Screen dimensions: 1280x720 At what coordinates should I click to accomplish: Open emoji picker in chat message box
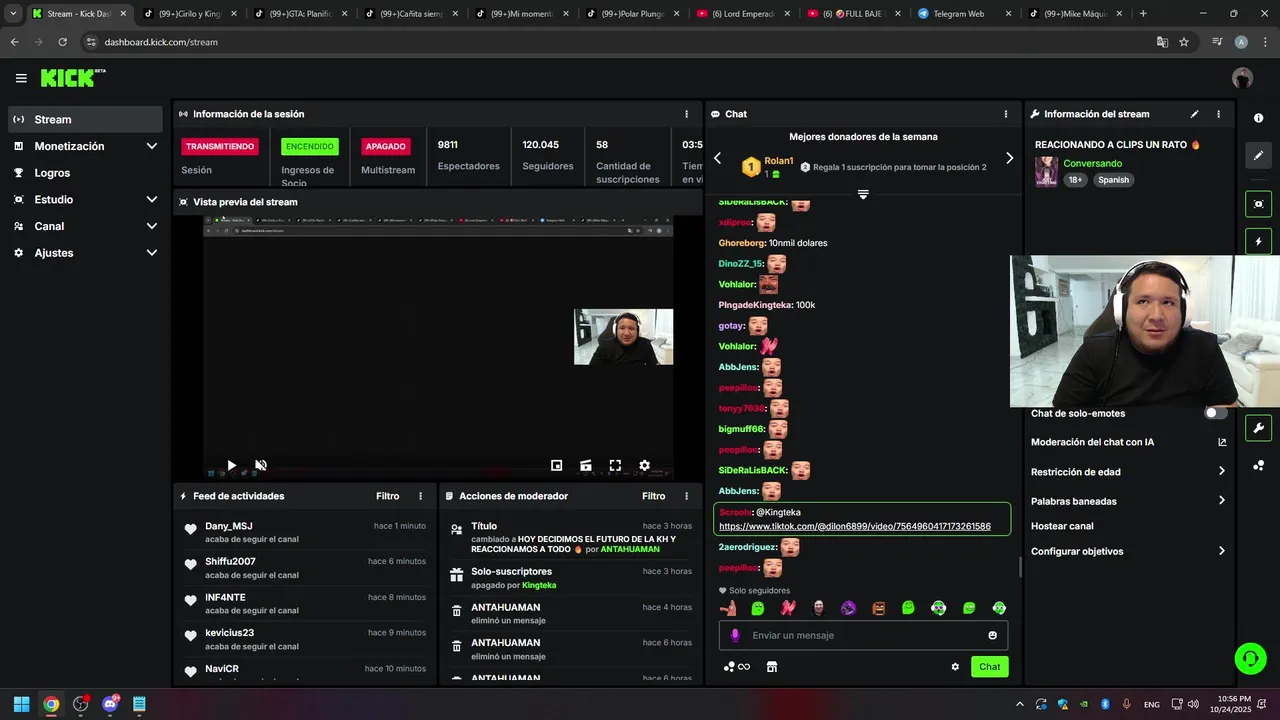(992, 635)
